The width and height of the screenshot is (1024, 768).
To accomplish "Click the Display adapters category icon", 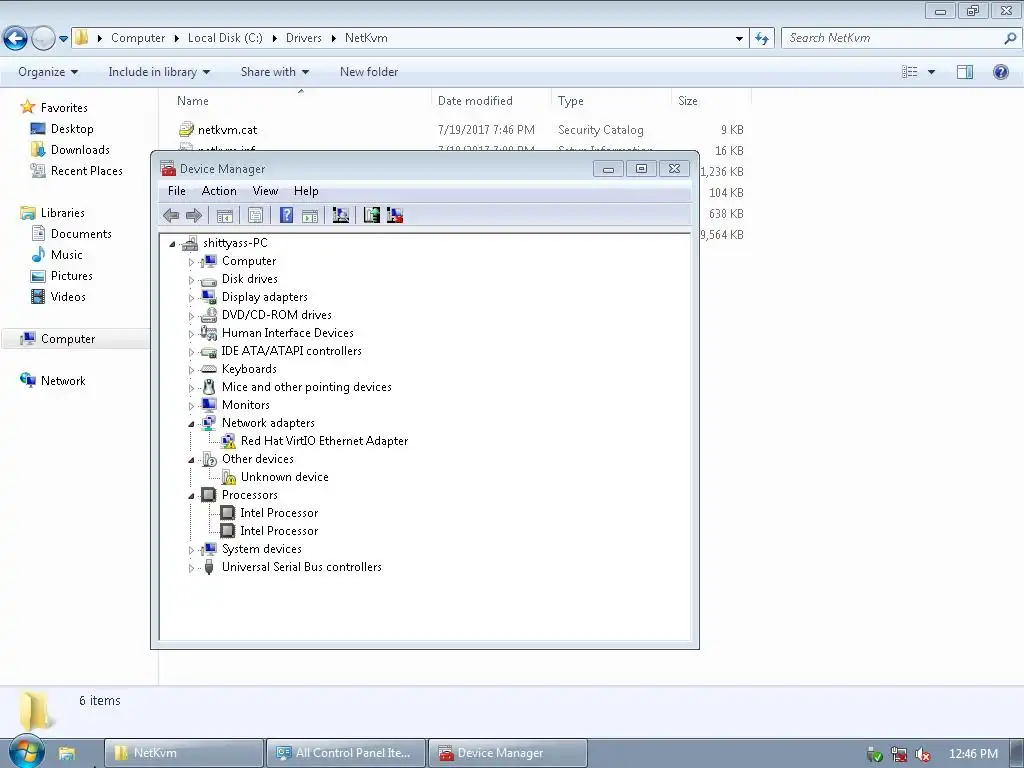I will [209, 297].
